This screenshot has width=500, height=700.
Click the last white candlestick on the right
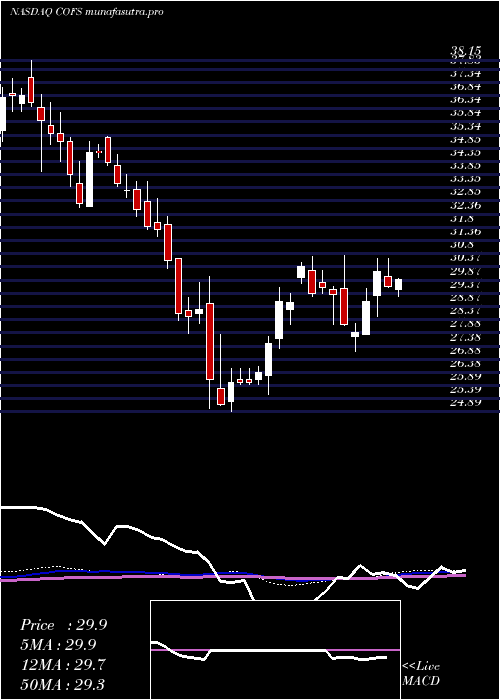[x=398, y=284]
